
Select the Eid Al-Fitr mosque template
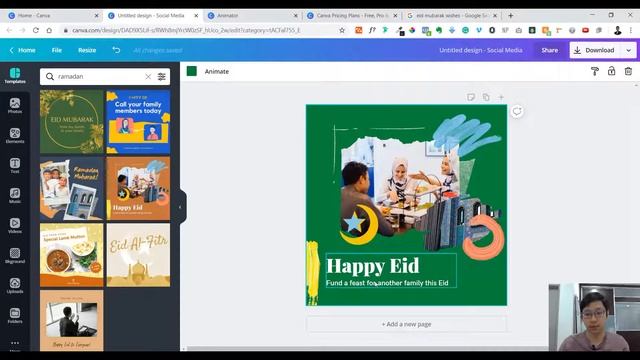pyautogui.click(x=138, y=255)
